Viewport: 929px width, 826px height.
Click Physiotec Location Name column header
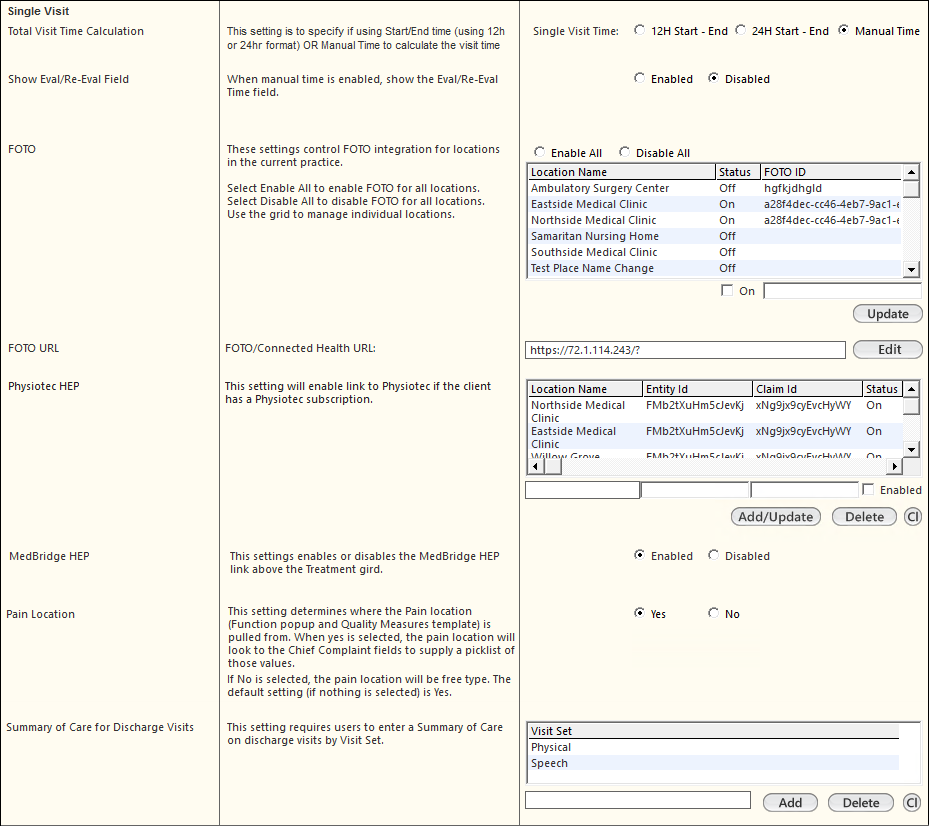point(585,389)
